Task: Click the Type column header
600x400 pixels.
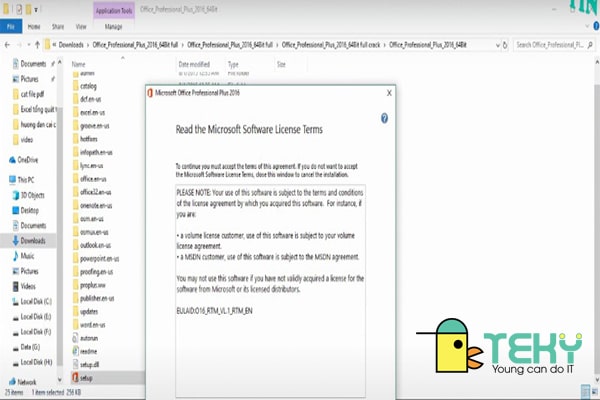Action: (x=233, y=64)
